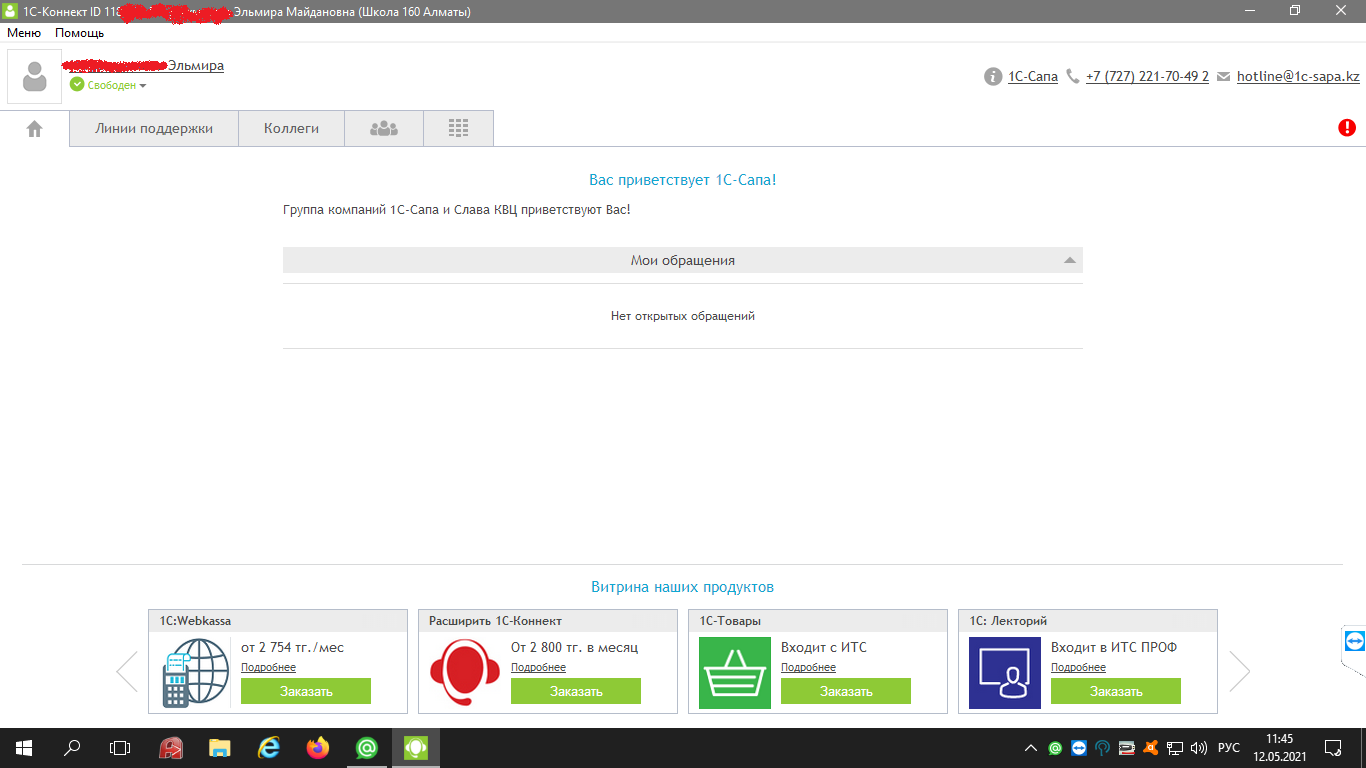The height and width of the screenshot is (768, 1366).
Task: Open Подробнее for 1C:Webkassa
Action: click(x=268, y=667)
